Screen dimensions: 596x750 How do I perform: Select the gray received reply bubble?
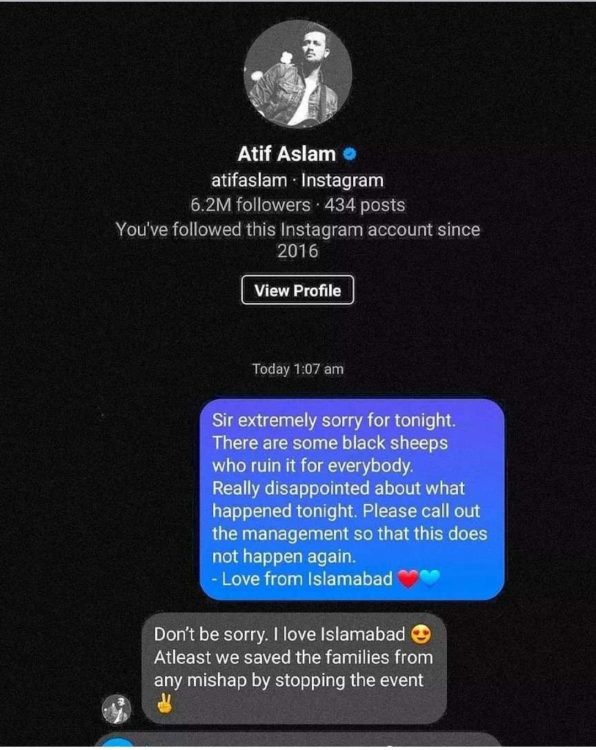[294, 668]
